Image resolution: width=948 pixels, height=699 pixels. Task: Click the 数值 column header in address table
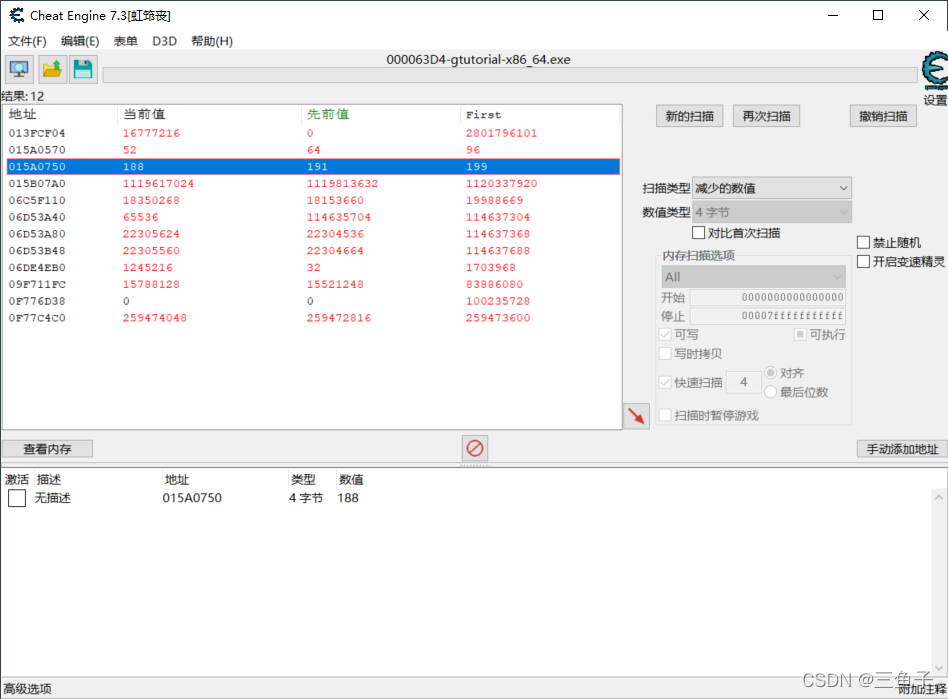pyautogui.click(x=351, y=480)
